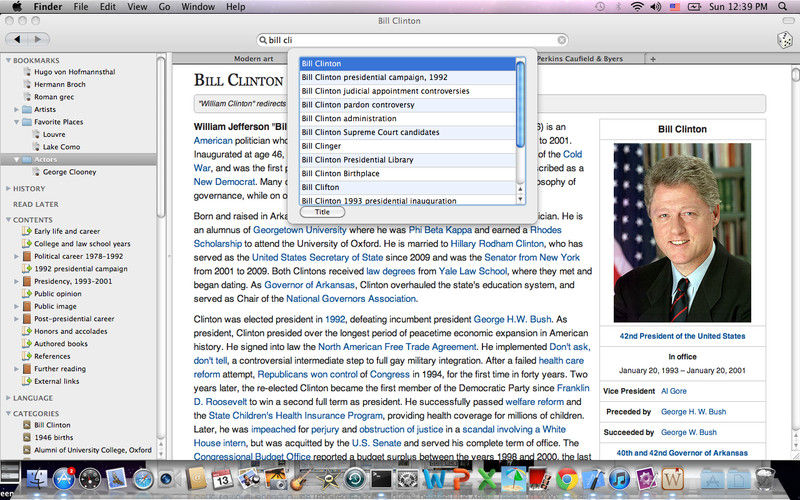Open Microsoft Word from the dock
The width and height of the screenshot is (800, 500).
(434, 480)
